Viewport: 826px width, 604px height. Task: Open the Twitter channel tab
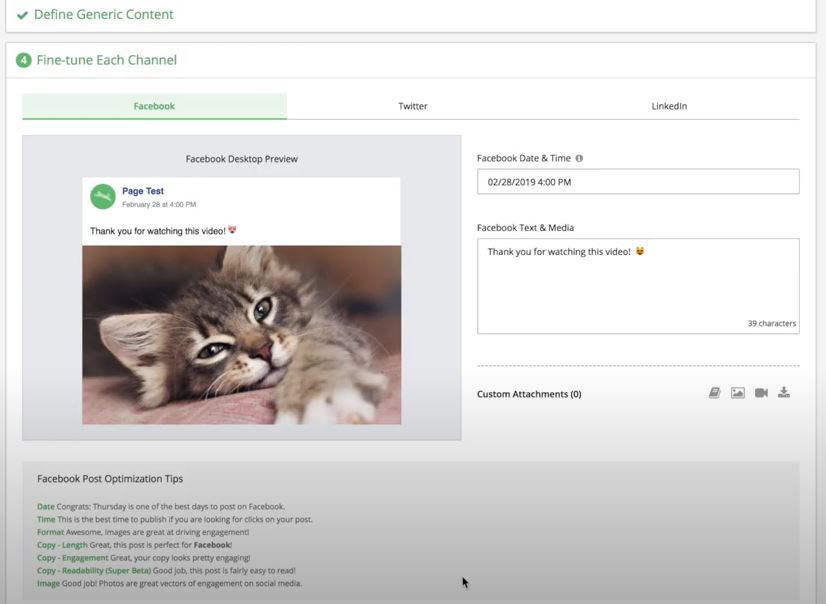pyautogui.click(x=413, y=106)
